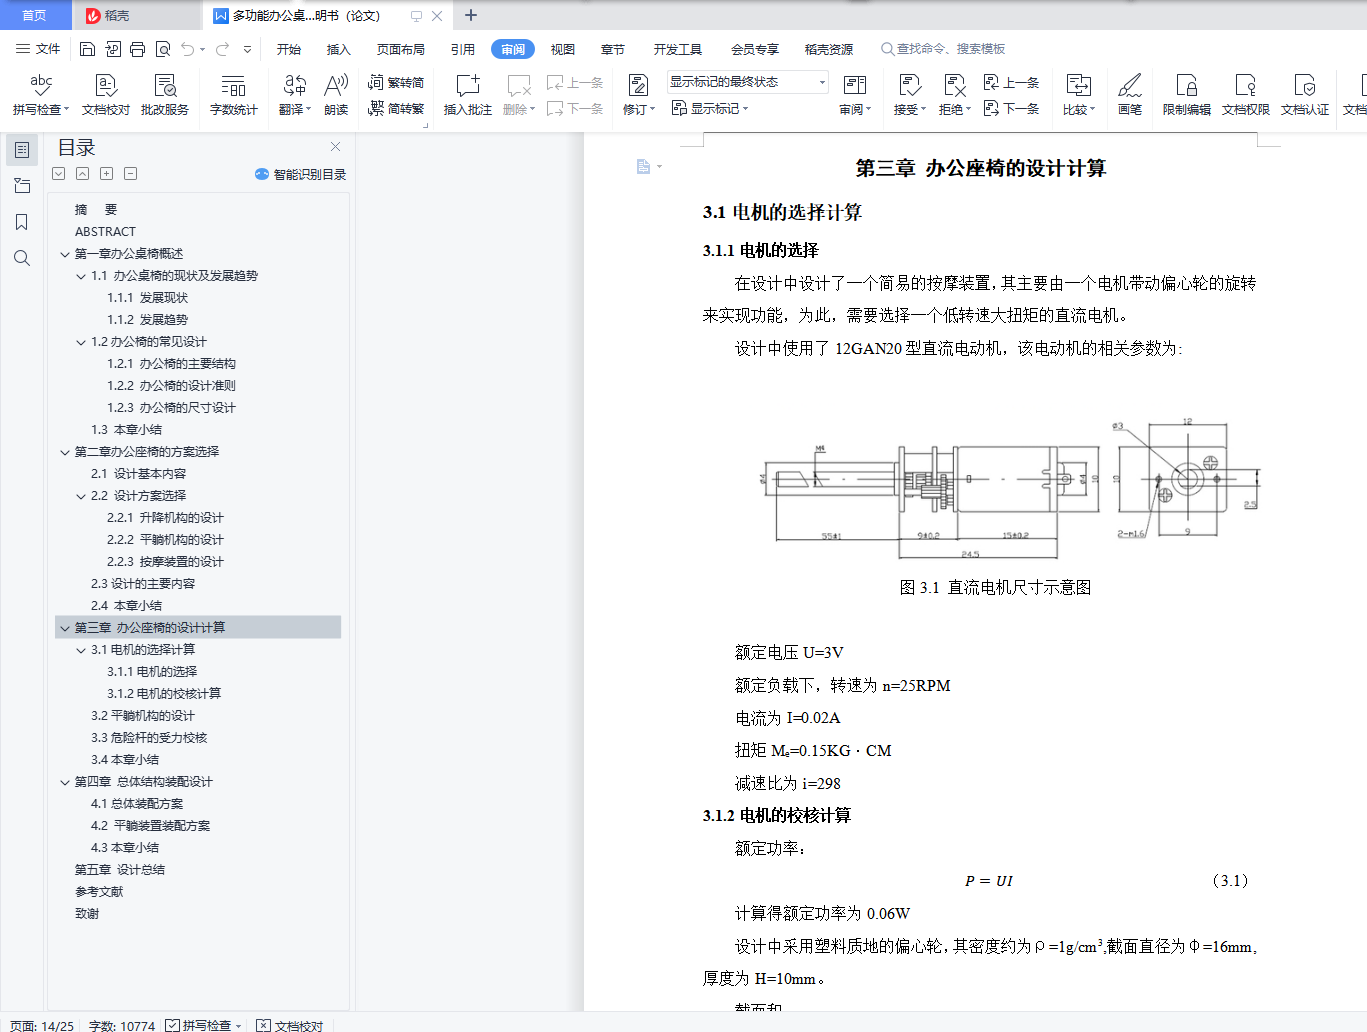Open the 开发工具 ribbon tab
The image size is (1367, 1032).
678,49
